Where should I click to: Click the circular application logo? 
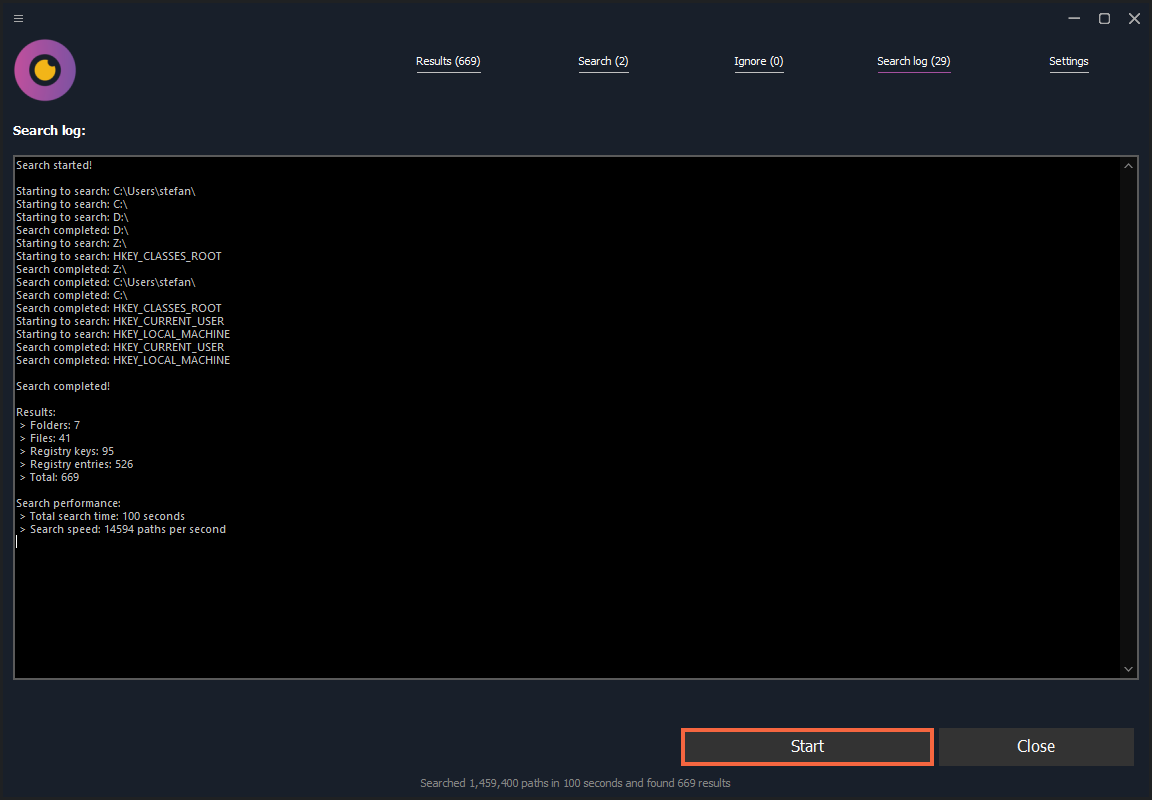click(44, 70)
